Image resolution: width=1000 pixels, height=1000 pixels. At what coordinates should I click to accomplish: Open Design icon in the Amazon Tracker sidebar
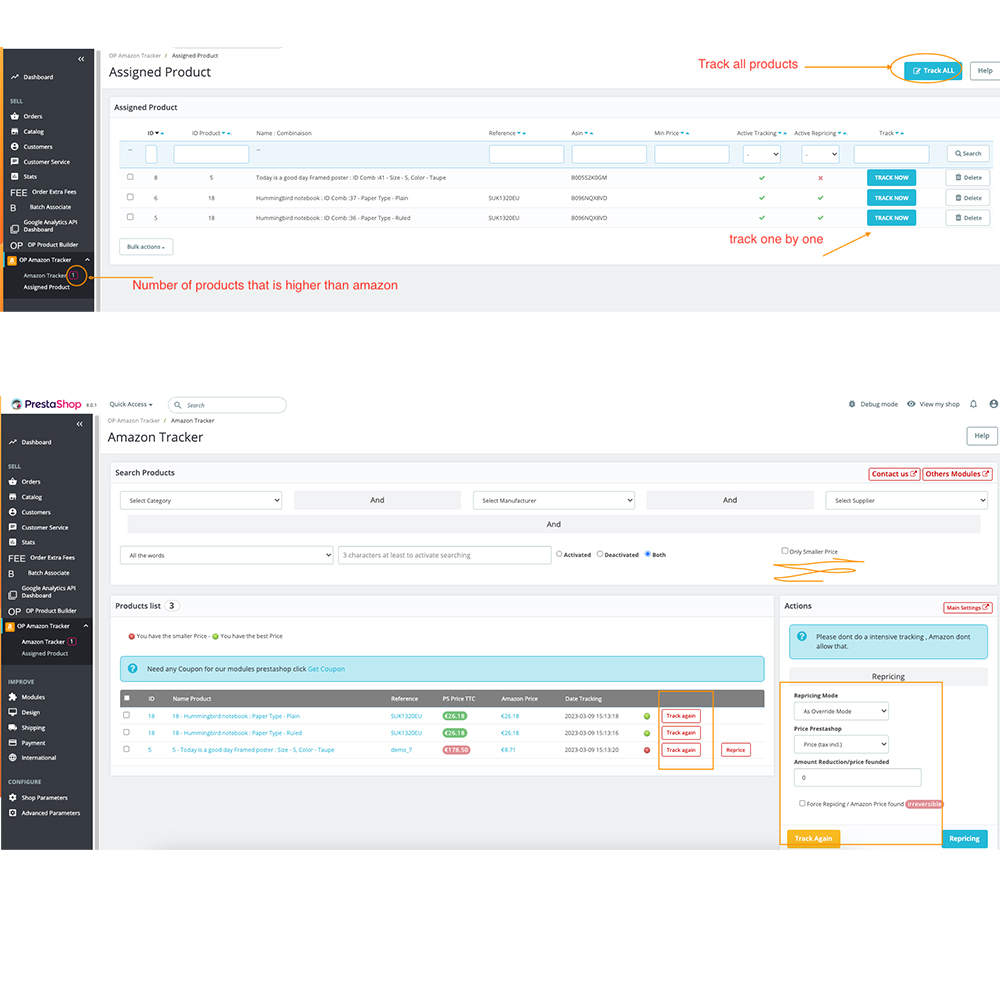[13, 712]
